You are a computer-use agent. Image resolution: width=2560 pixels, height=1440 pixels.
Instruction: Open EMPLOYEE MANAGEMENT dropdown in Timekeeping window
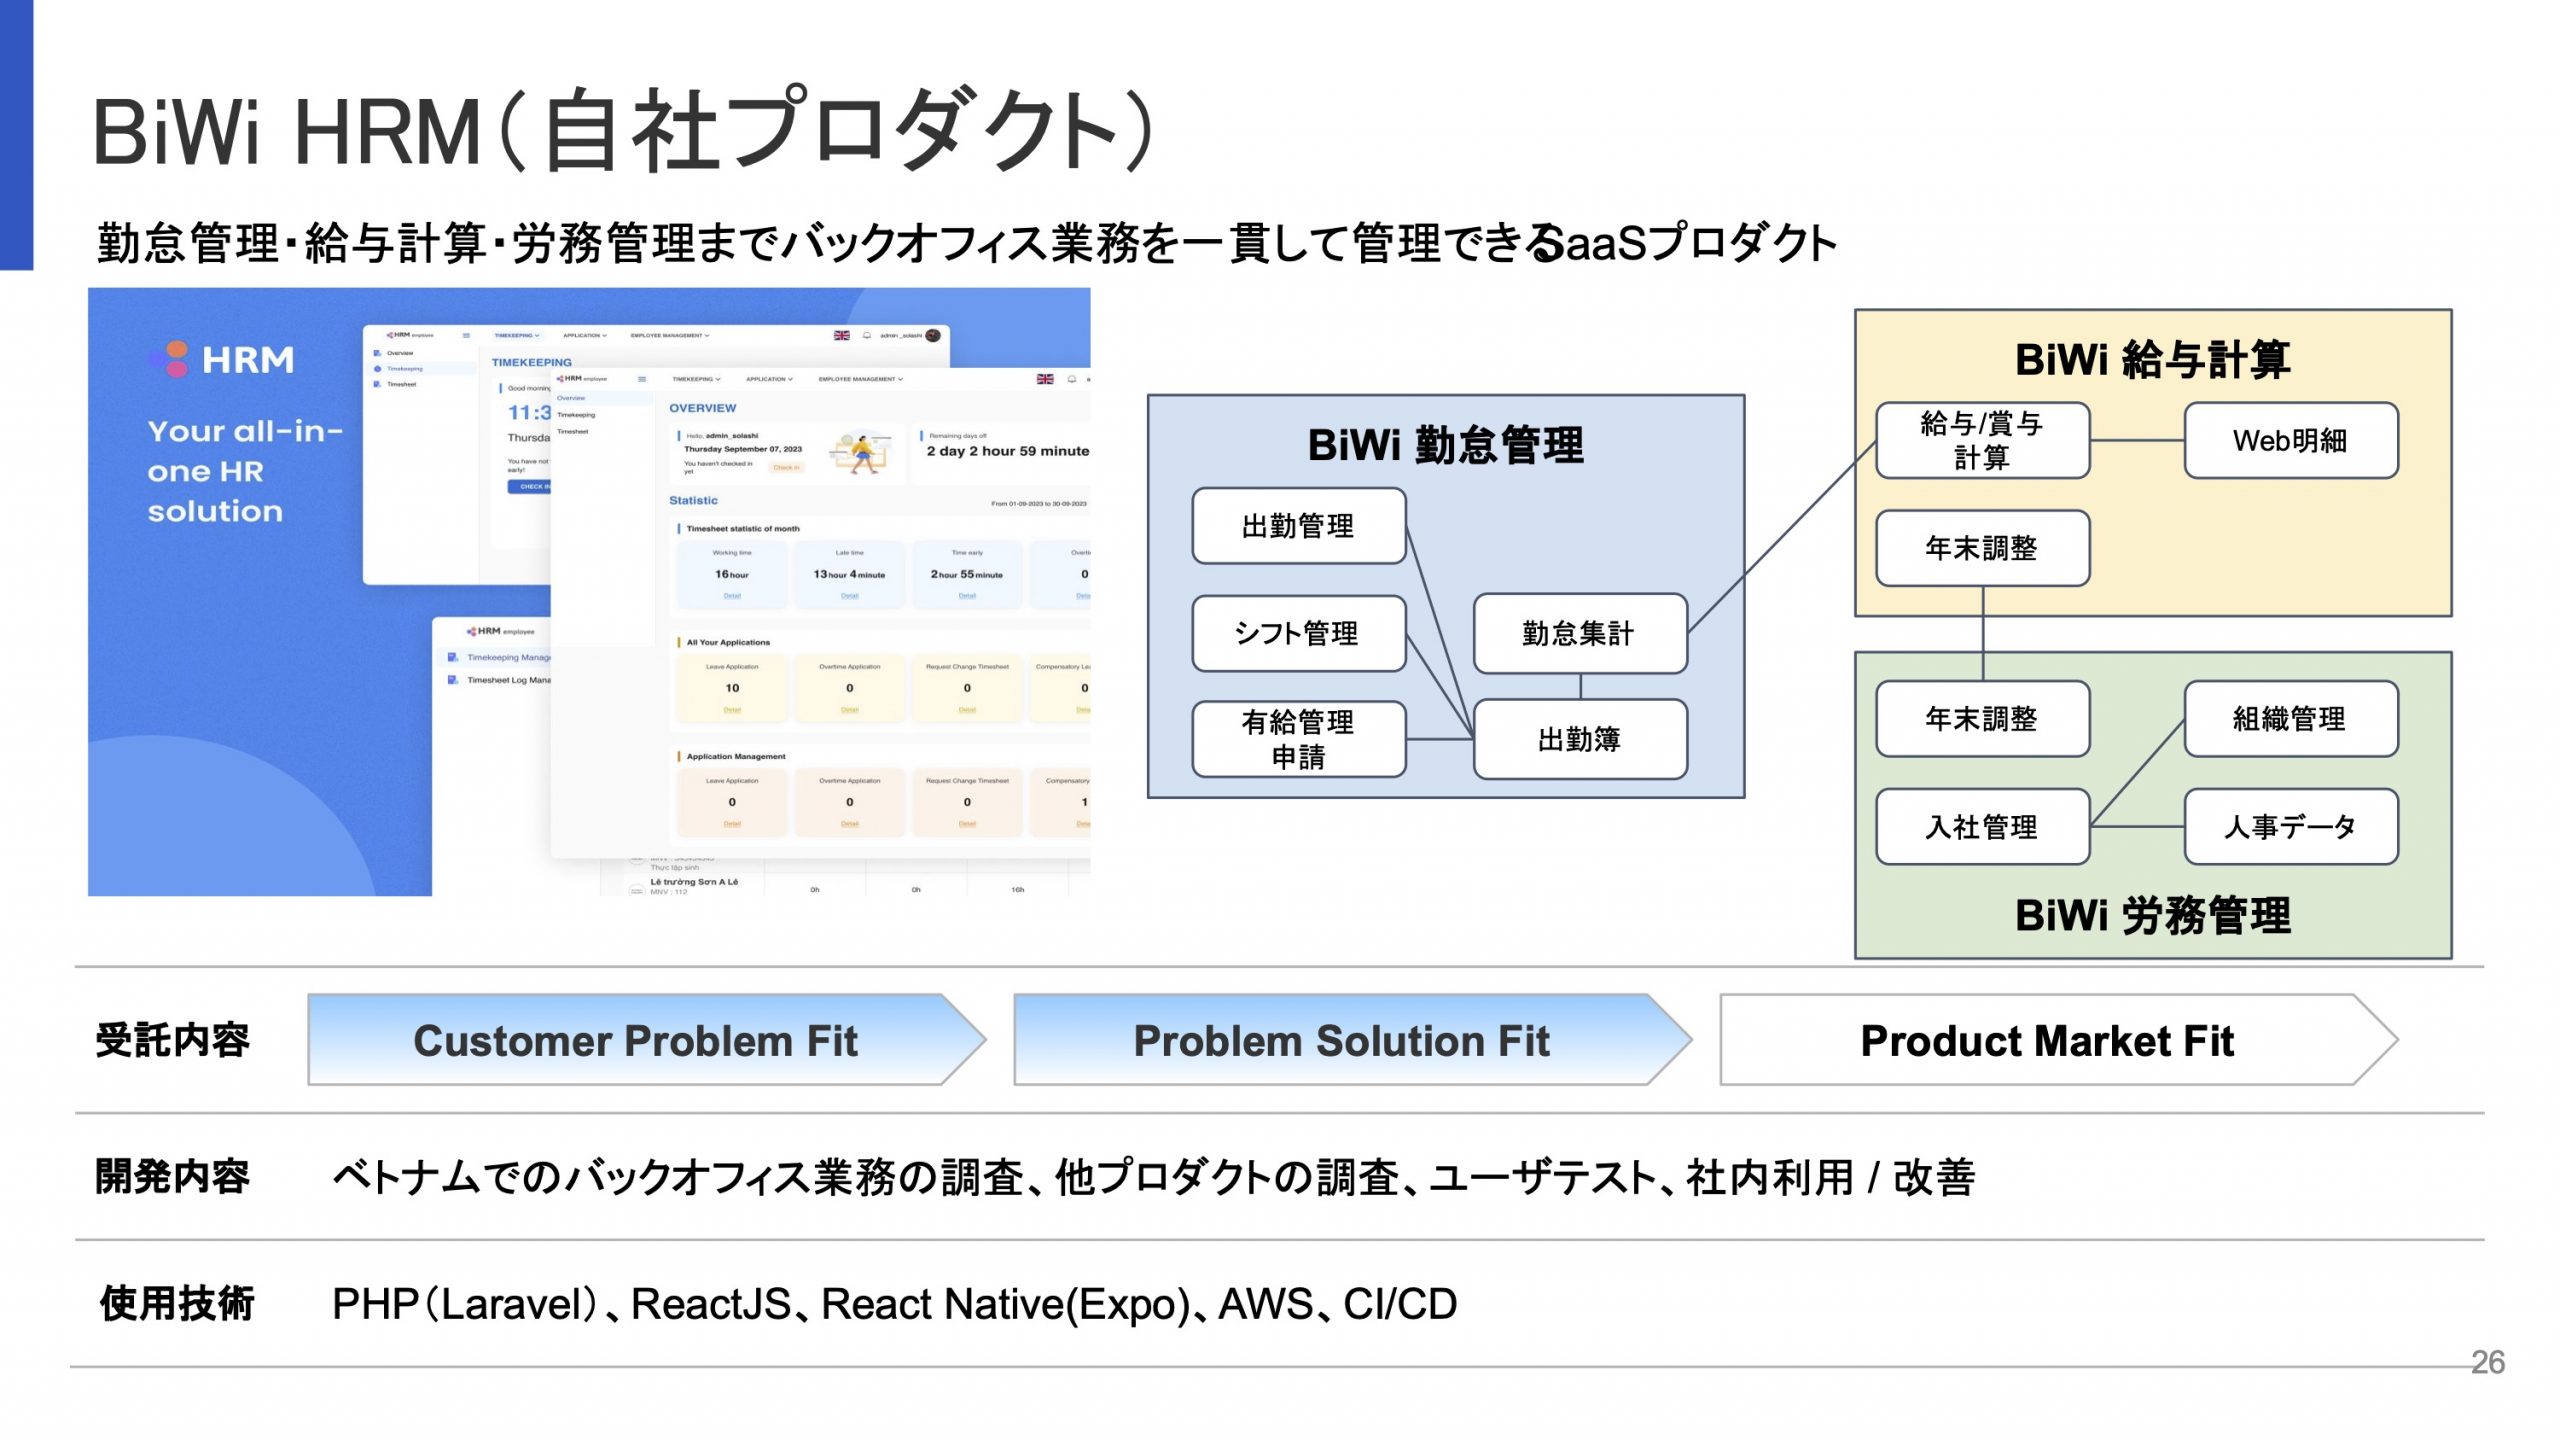[x=670, y=336]
